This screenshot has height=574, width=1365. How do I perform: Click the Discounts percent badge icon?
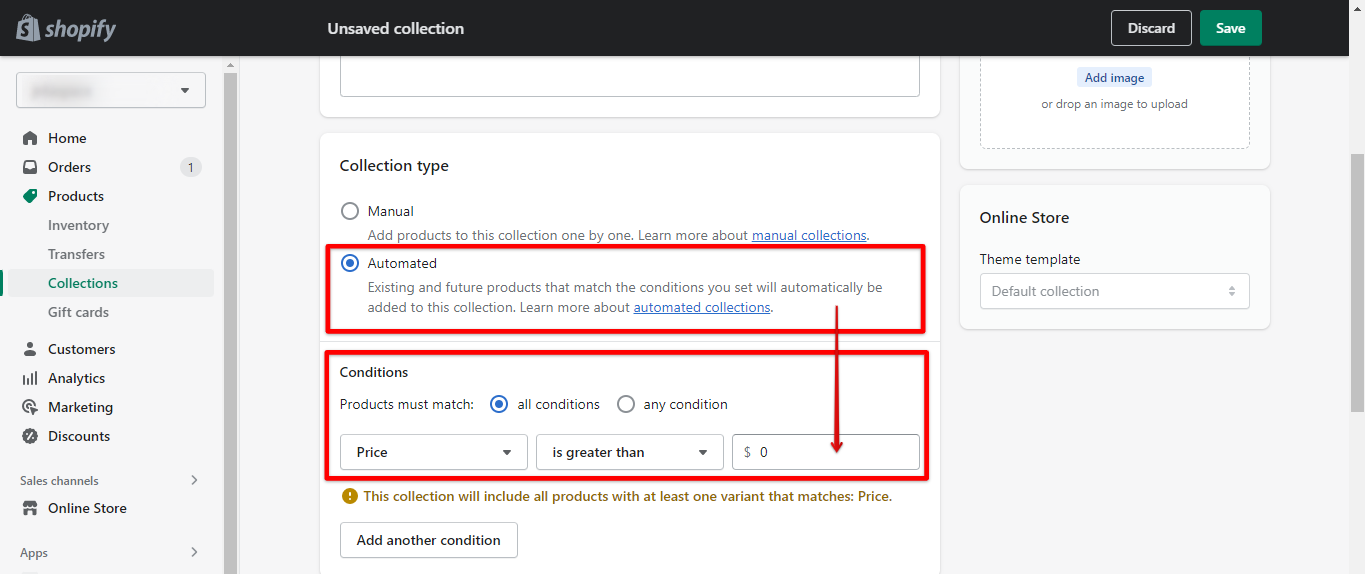click(x=30, y=436)
